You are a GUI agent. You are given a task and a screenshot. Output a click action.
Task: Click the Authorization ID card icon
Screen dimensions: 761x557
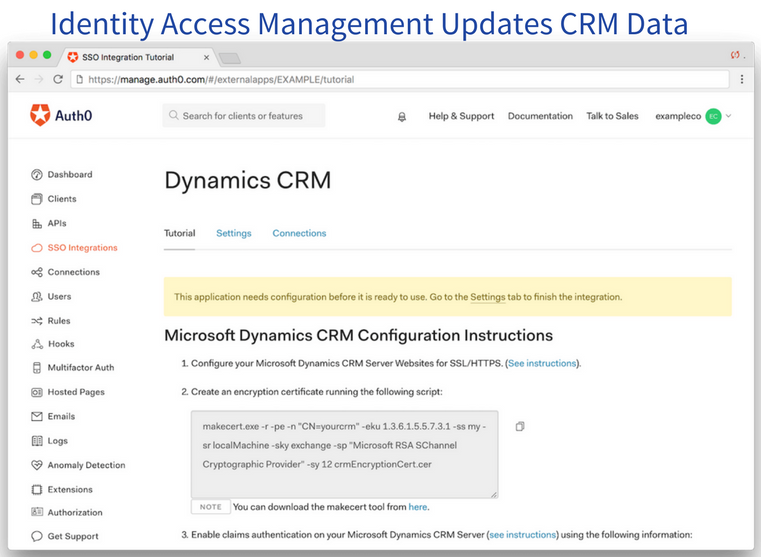point(37,512)
